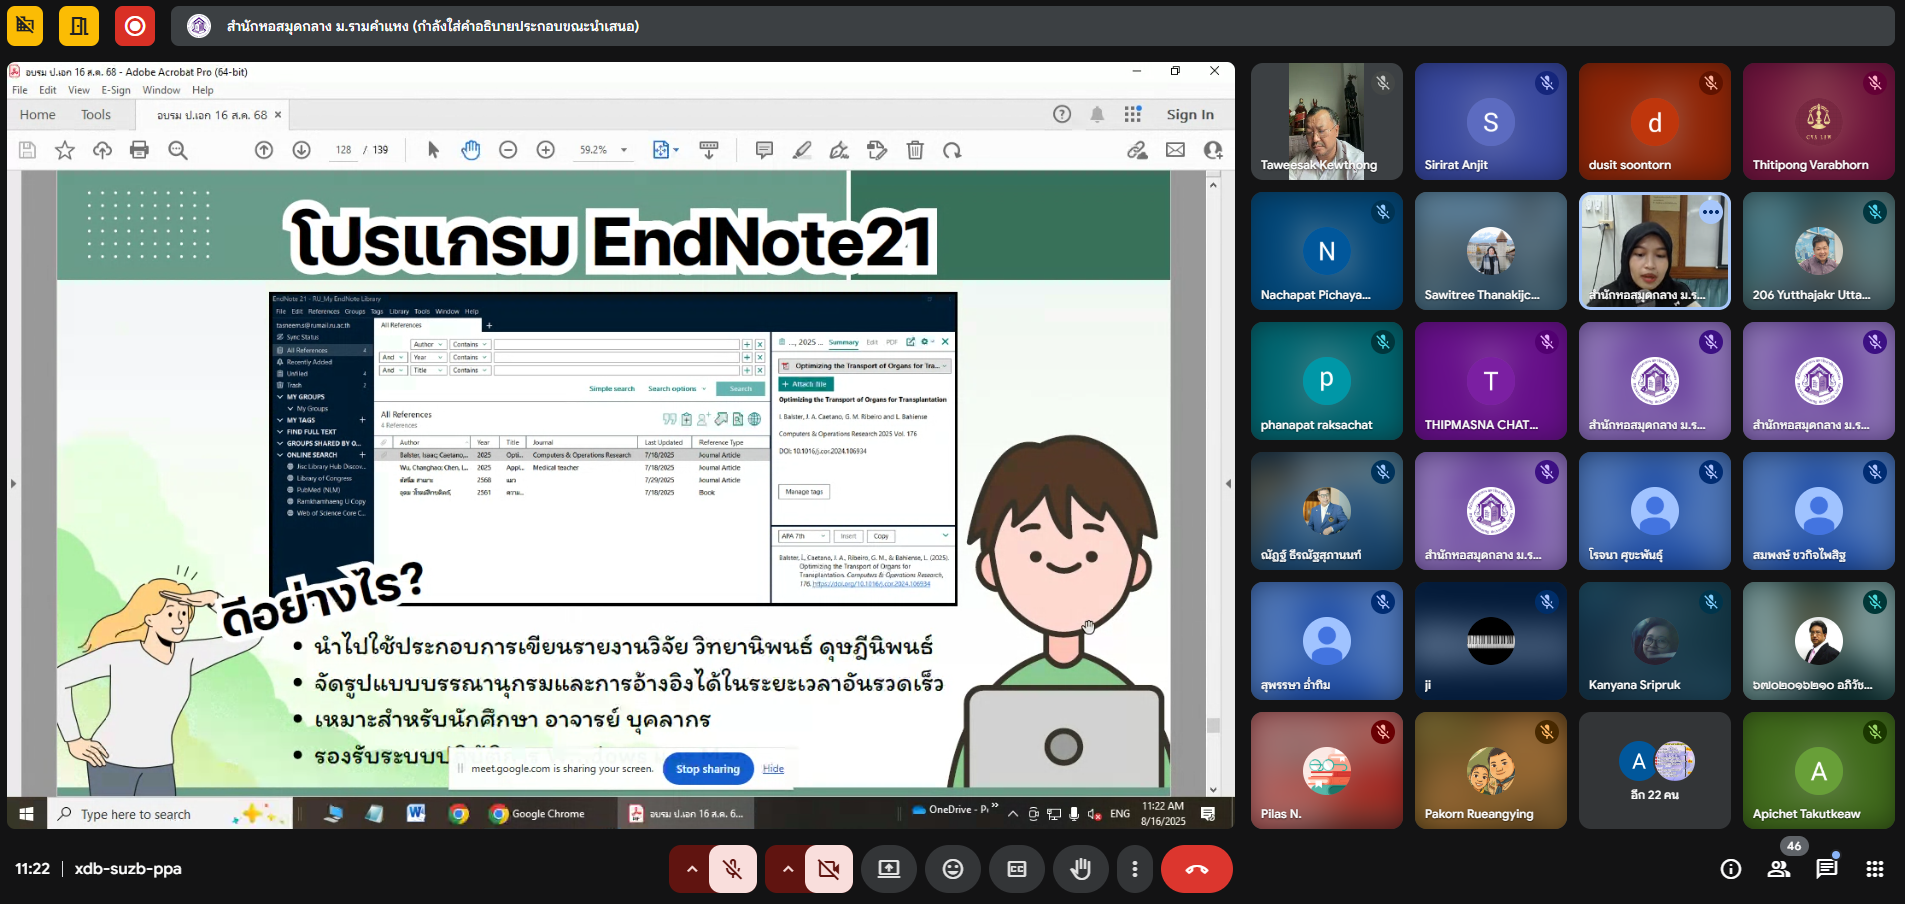Add a sticky note comment
Image resolution: width=1905 pixels, height=904 pixels.
[x=764, y=150]
